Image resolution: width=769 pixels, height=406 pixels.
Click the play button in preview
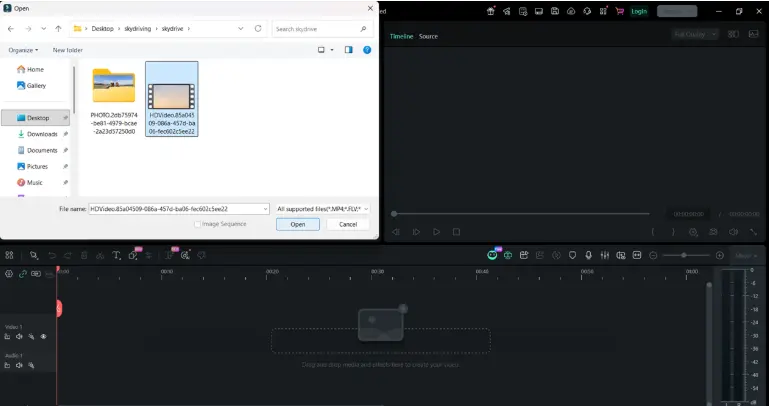(436, 232)
